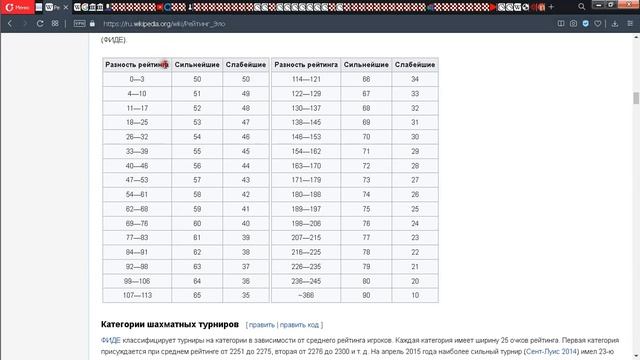Click the '90' value in Сильнейшие column
This screenshot has height=360, width=640.
pyautogui.click(x=366, y=295)
